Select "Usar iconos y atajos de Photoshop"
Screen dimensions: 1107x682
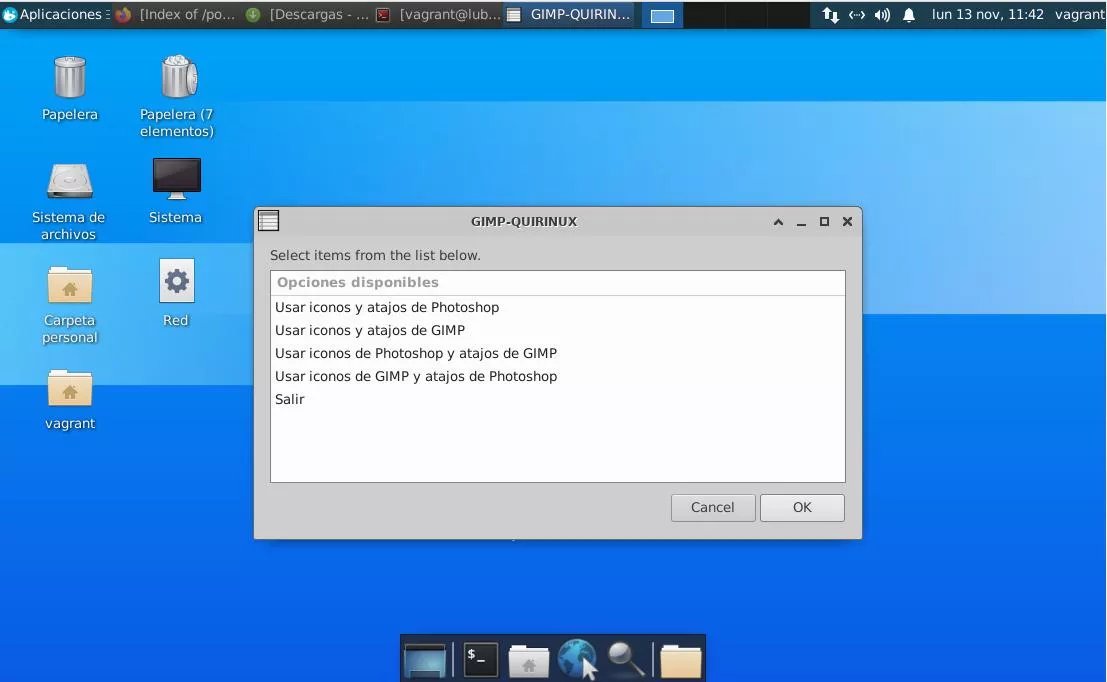(387, 307)
